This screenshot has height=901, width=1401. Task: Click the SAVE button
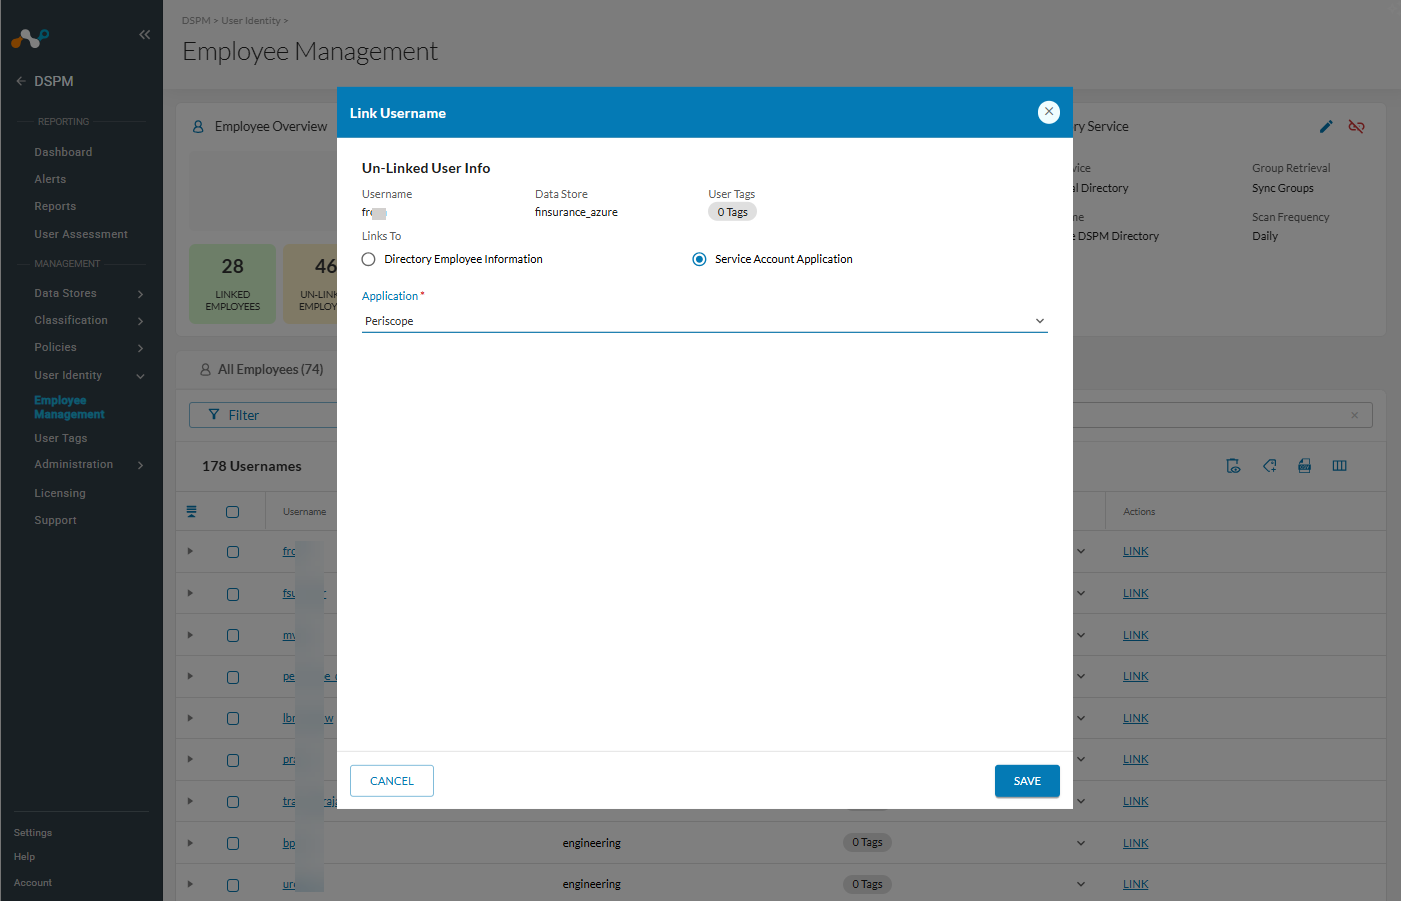point(1027,781)
